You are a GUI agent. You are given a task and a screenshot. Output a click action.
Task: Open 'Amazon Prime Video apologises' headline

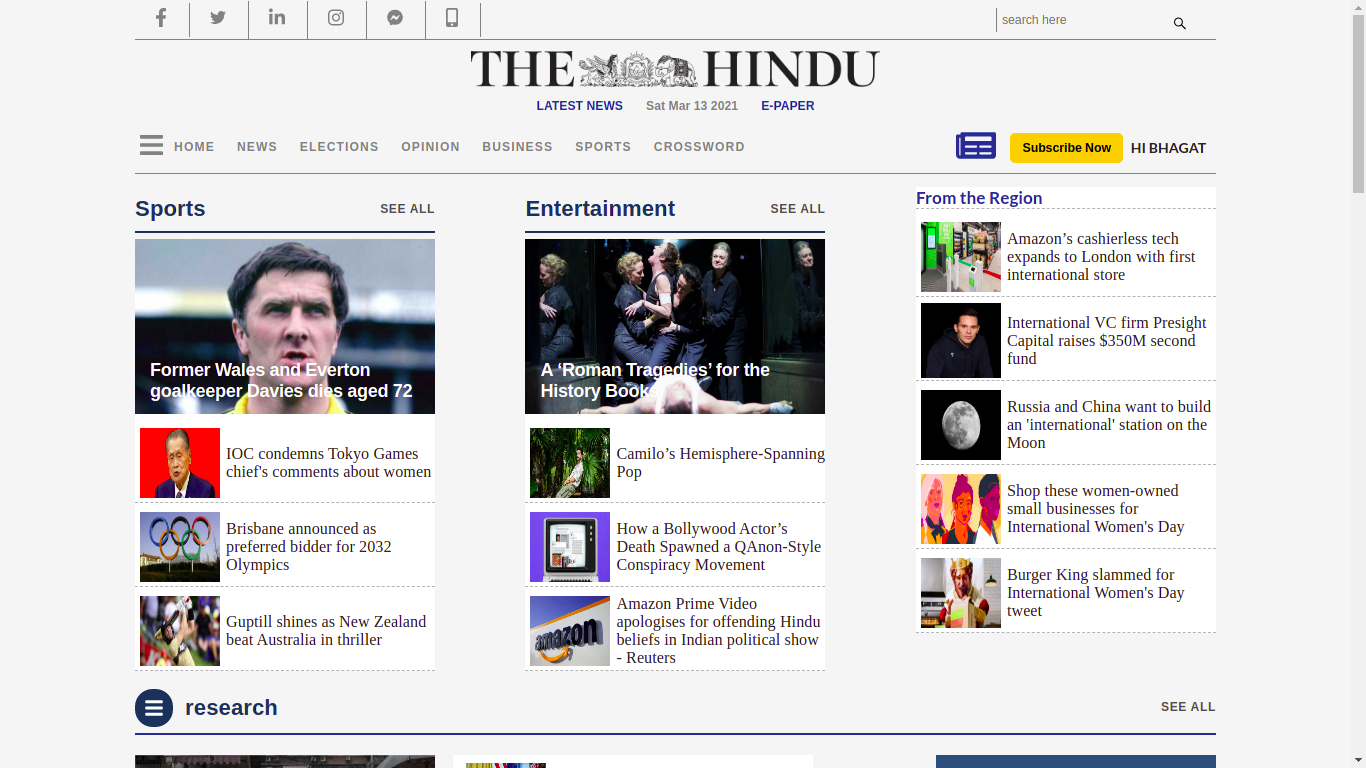718,631
